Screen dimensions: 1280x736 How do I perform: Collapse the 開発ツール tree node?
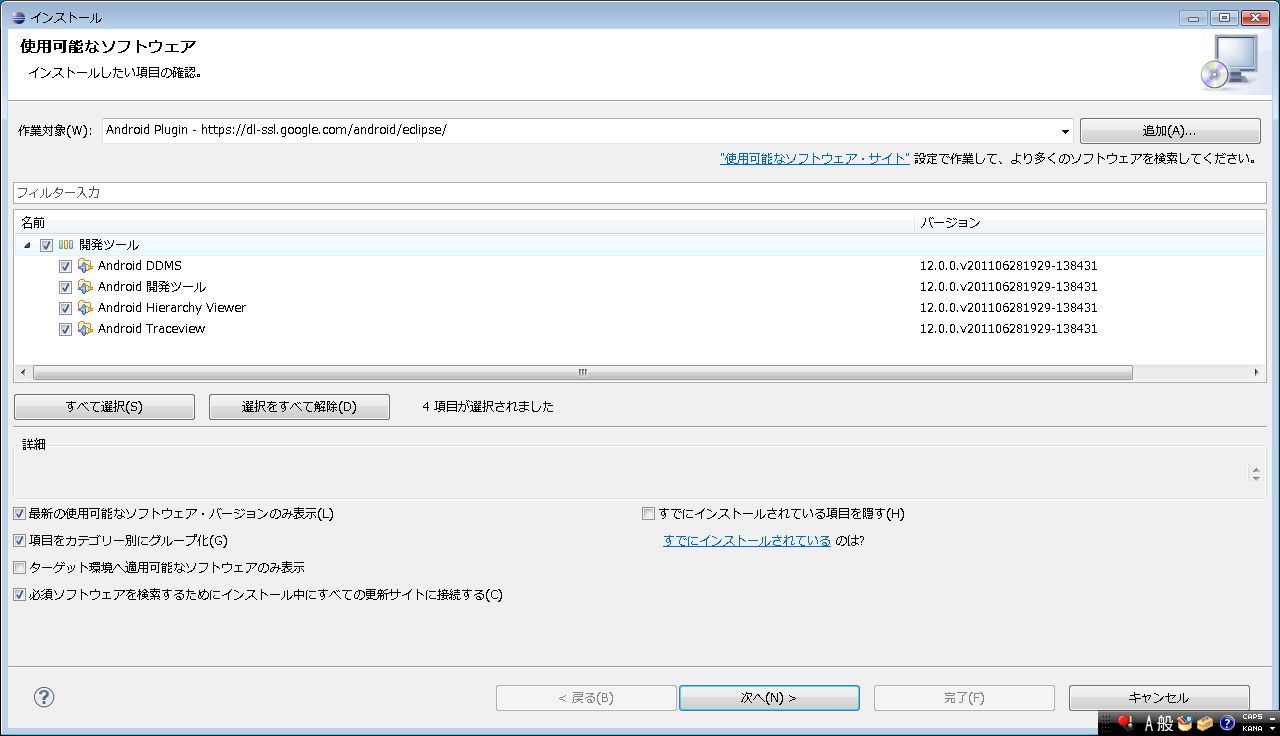[x=27, y=245]
